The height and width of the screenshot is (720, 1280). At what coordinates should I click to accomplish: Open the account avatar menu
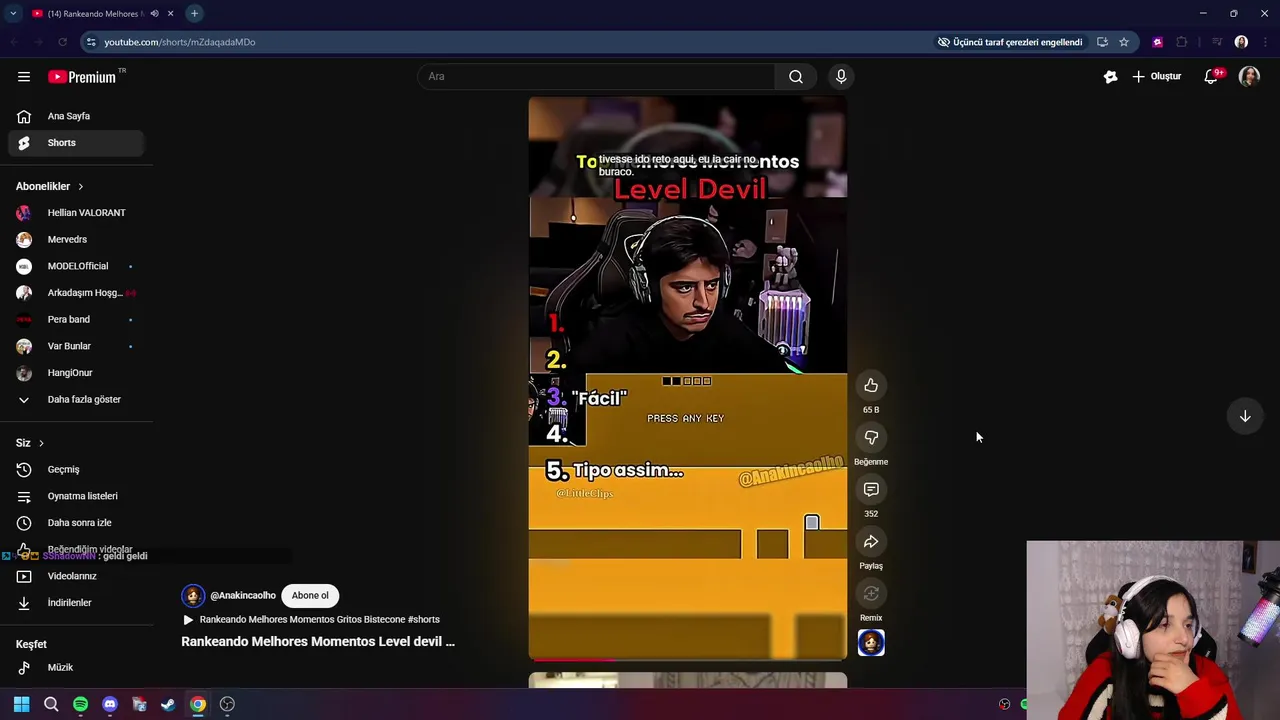(x=1249, y=76)
